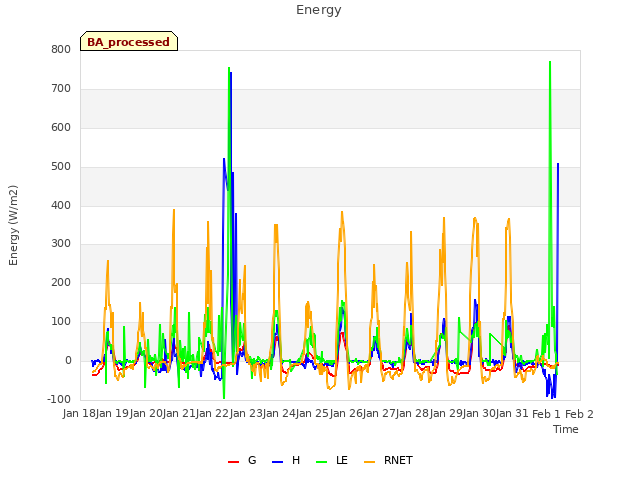Click the Energy (W/m2) axis label
Viewport: 640px width, 480px height.
(x=13, y=225)
